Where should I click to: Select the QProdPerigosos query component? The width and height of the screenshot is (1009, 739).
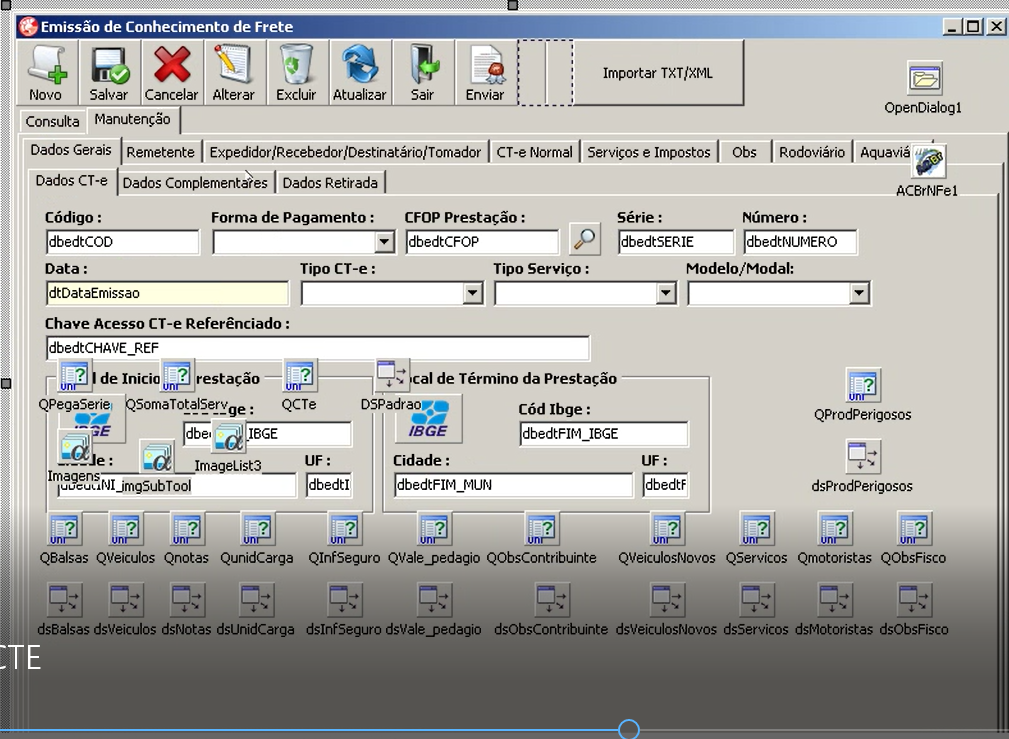tap(862, 386)
